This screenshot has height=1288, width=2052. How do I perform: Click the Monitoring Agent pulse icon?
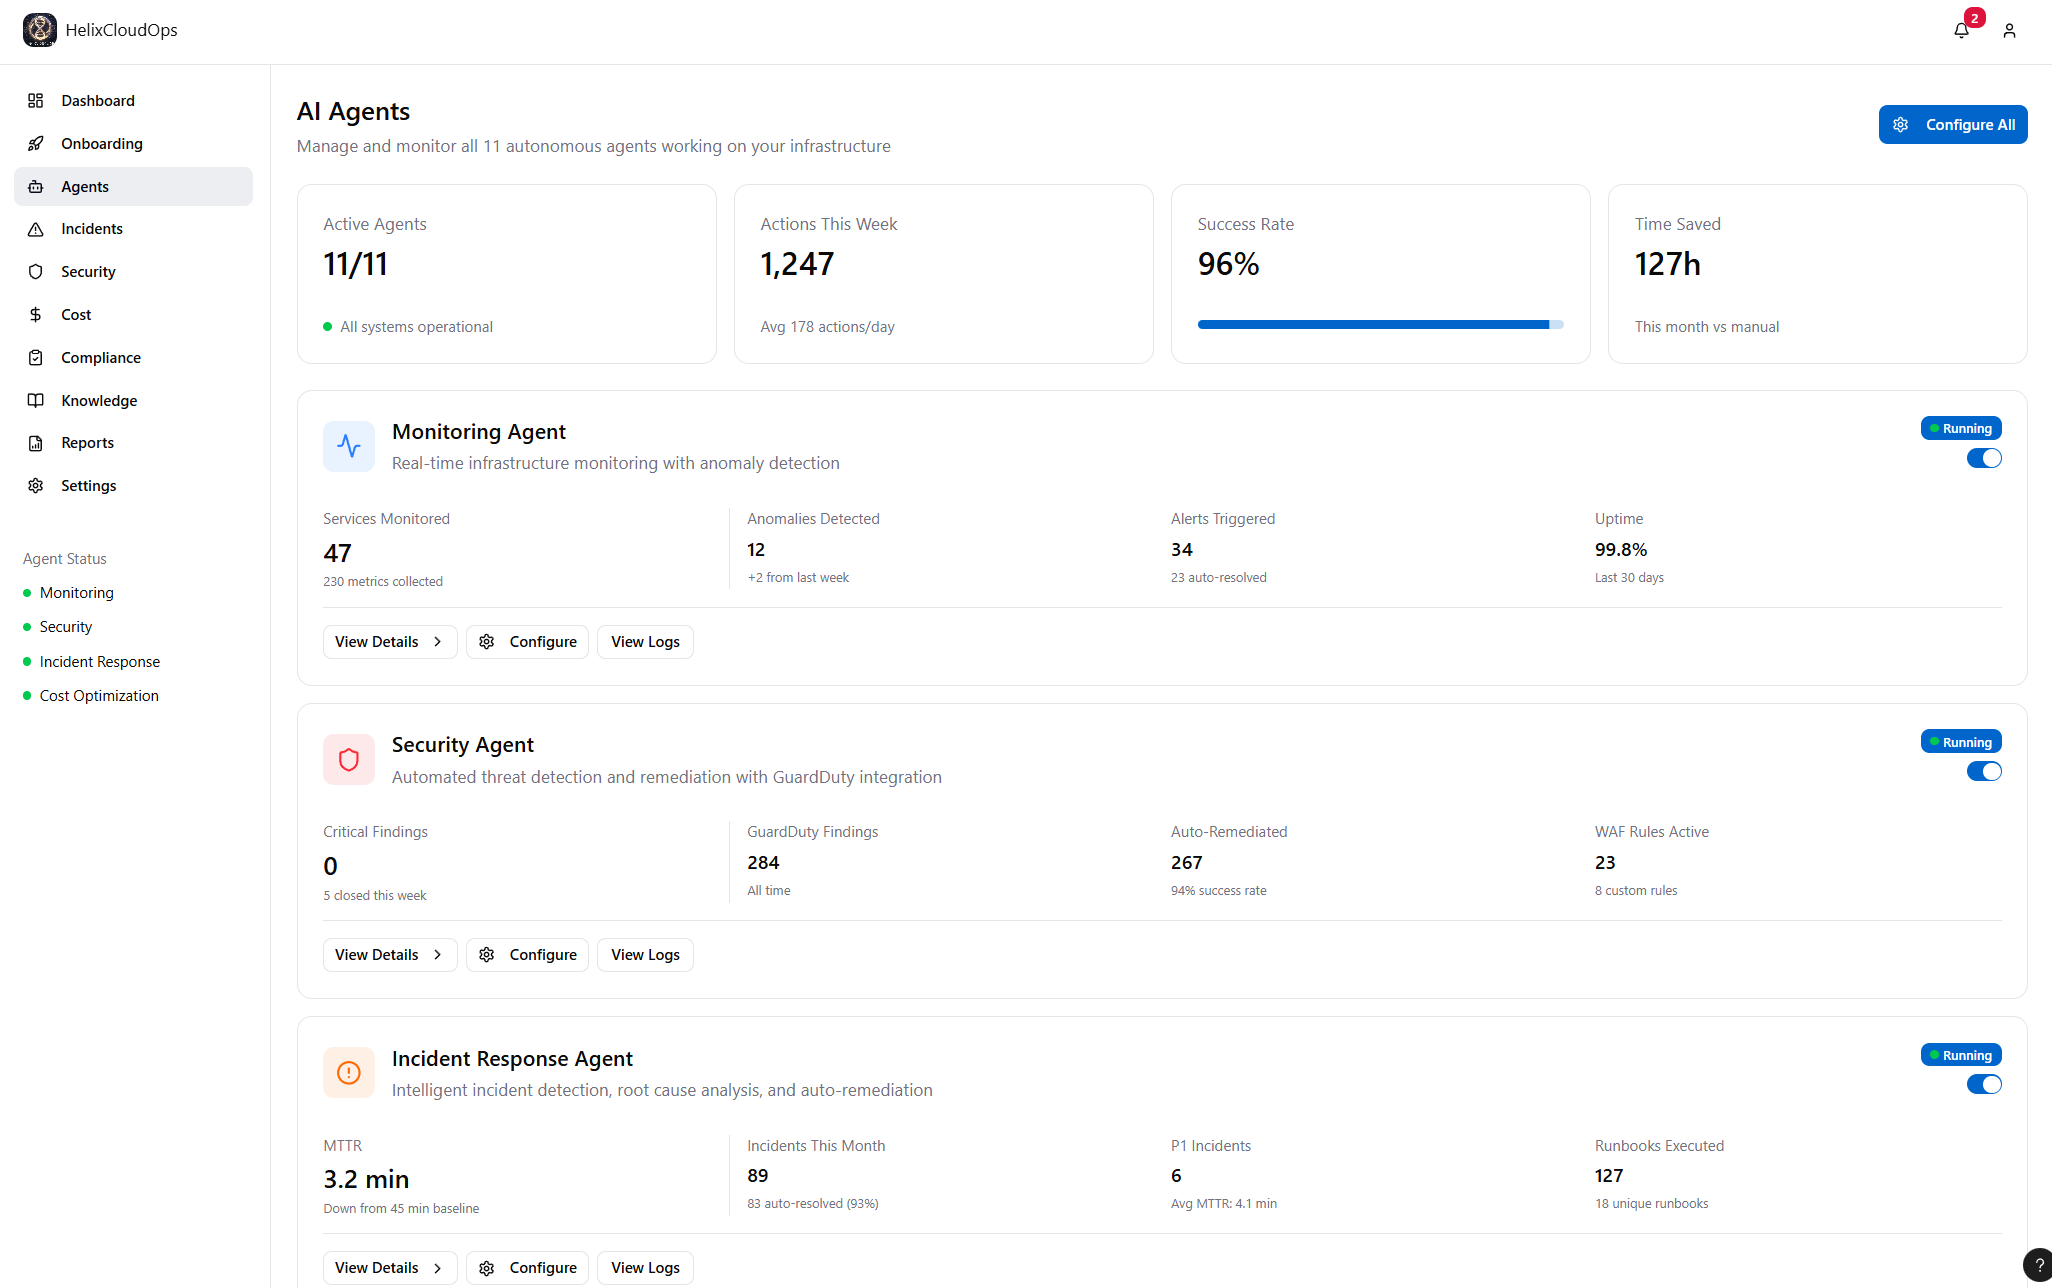click(349, 446)
